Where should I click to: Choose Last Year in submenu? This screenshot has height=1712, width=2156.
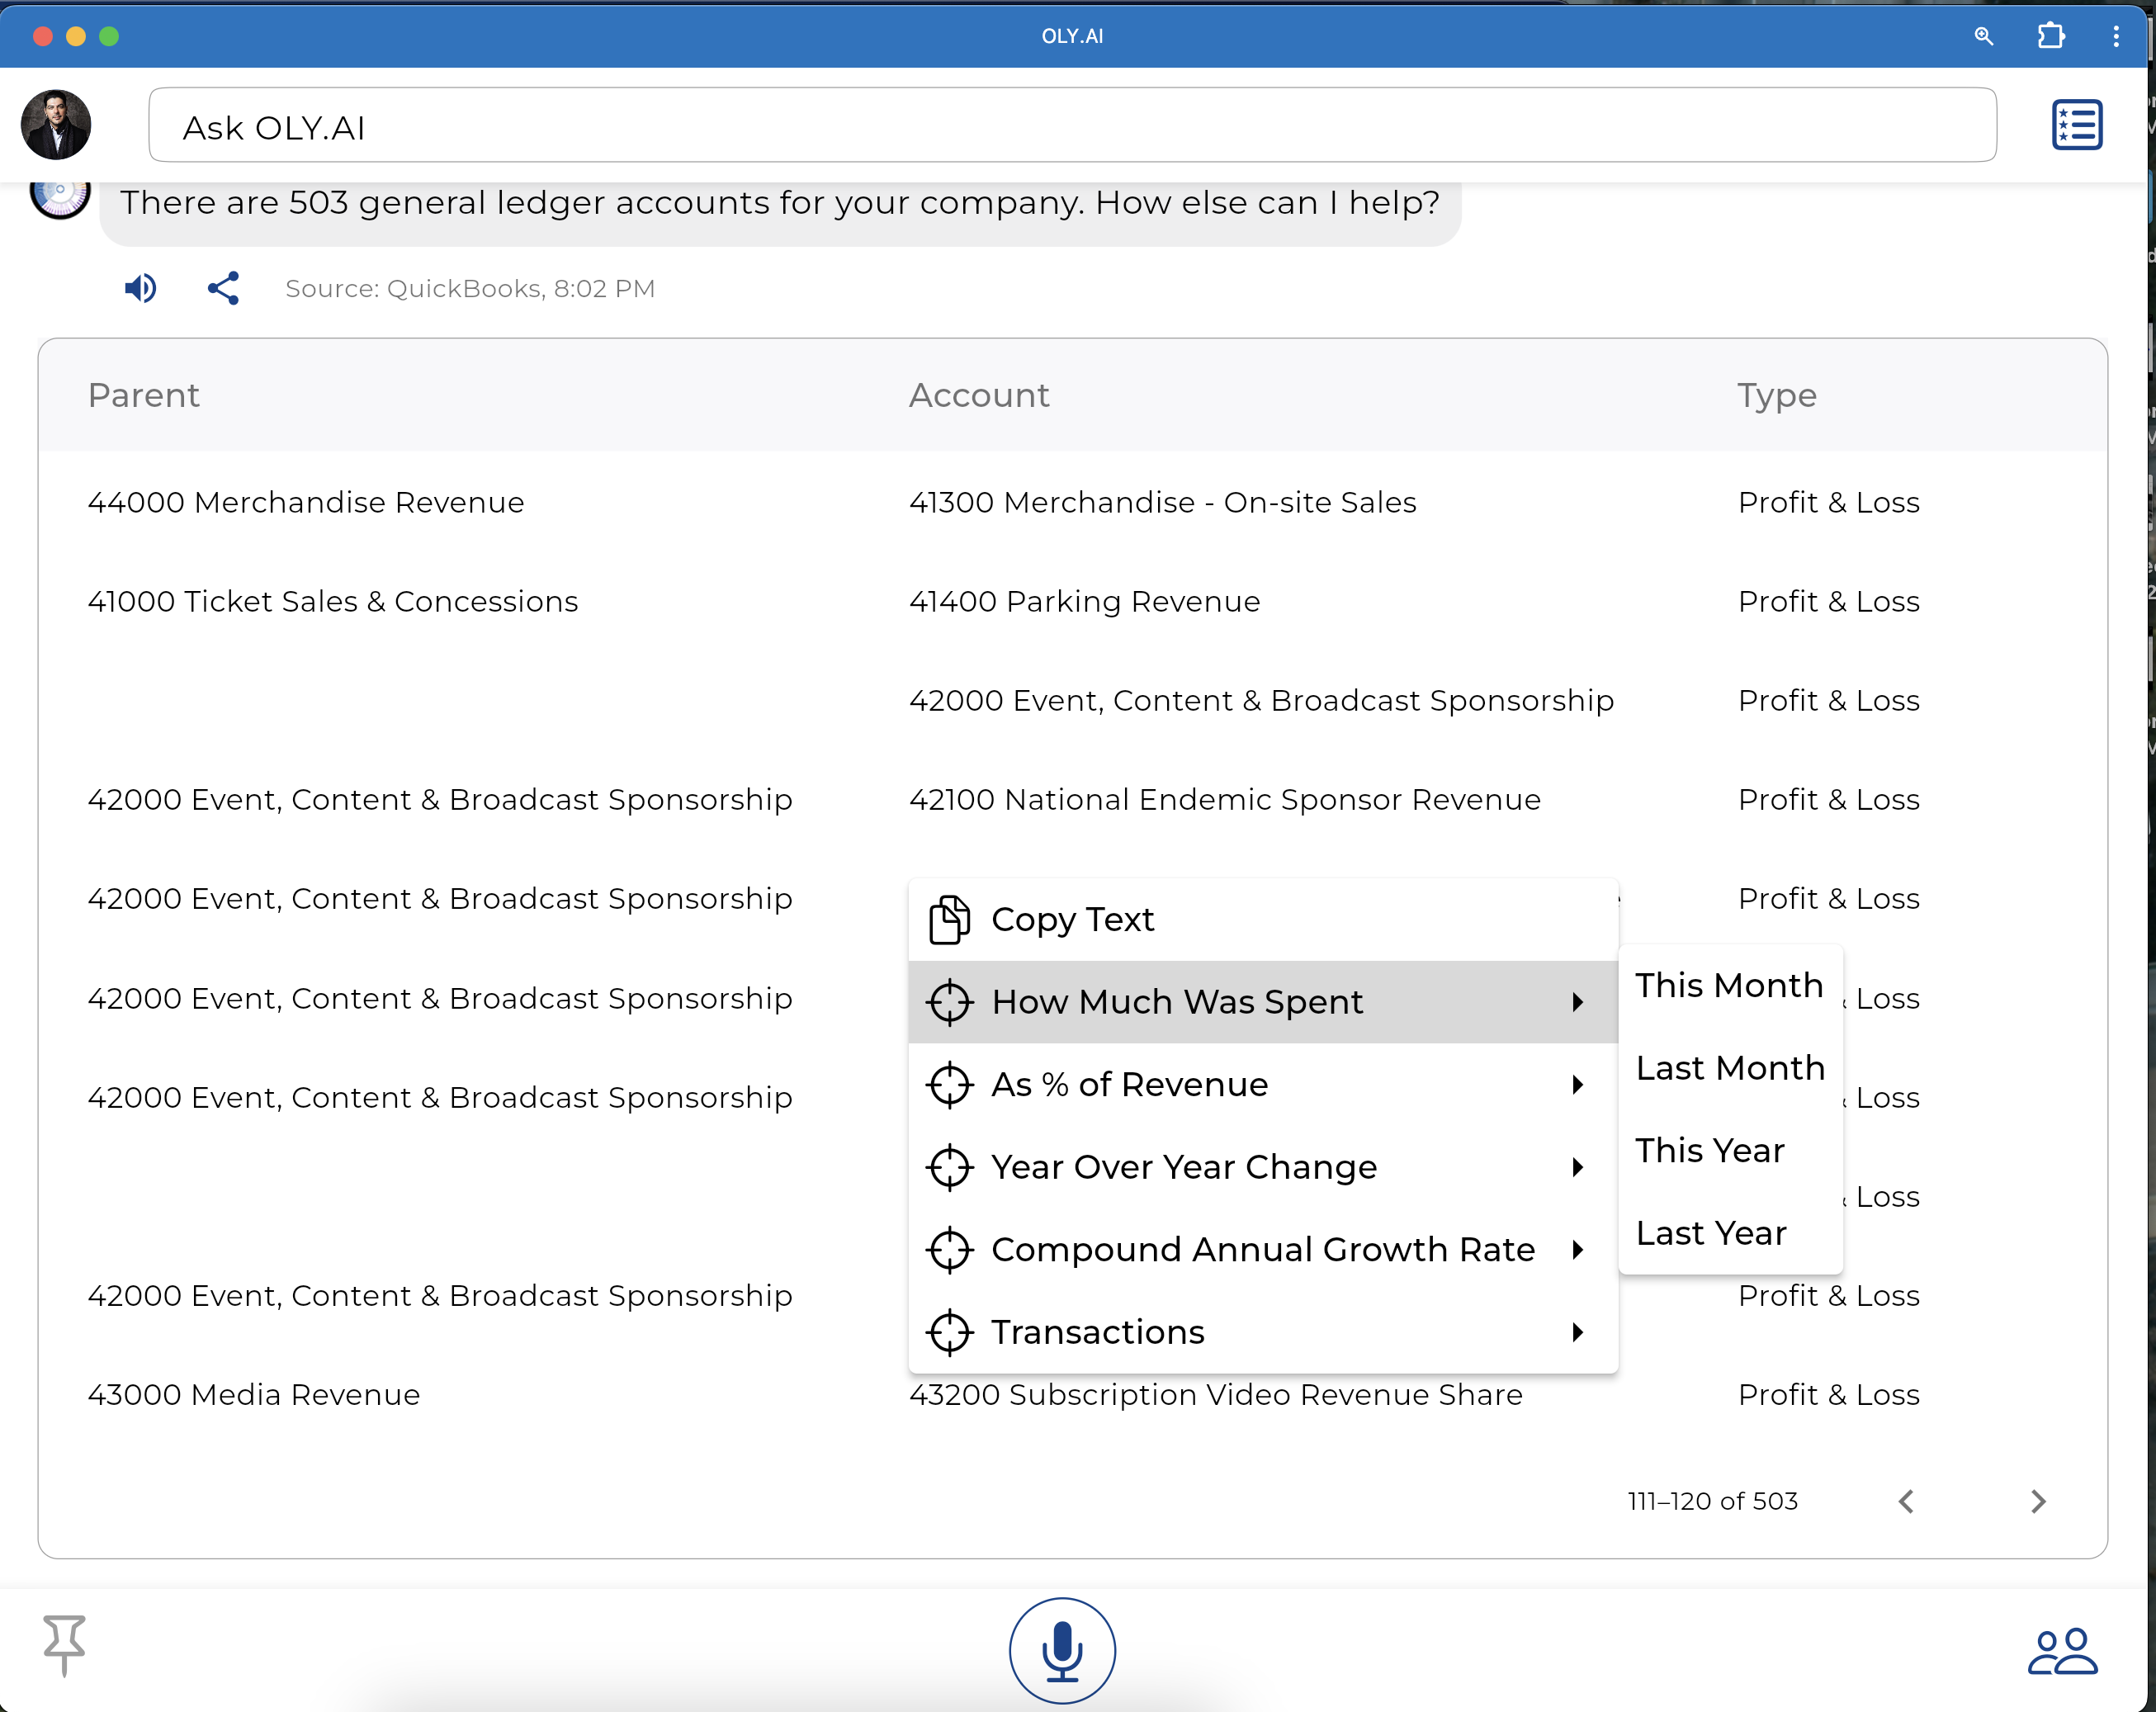point(1711,1233)
